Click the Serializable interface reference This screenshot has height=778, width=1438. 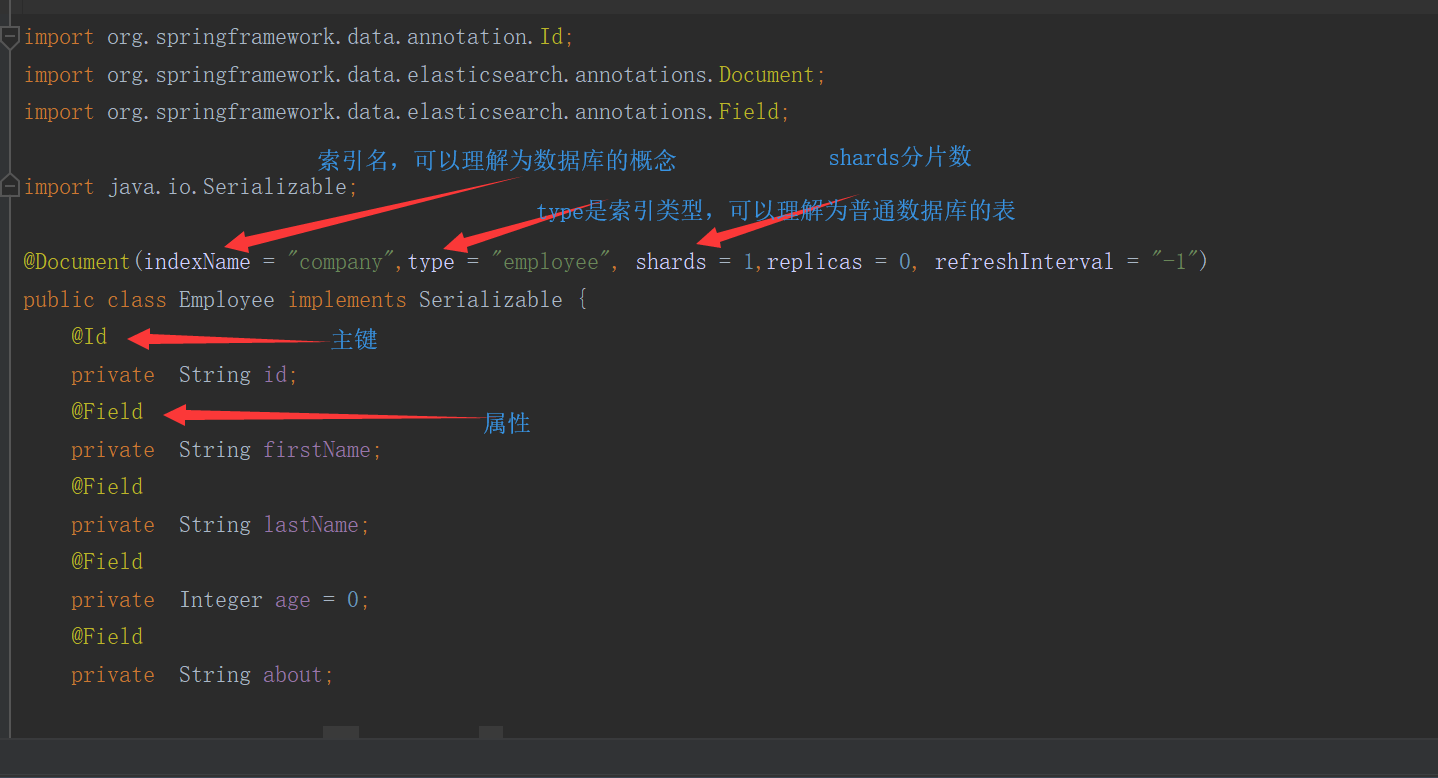click(490, 299)
